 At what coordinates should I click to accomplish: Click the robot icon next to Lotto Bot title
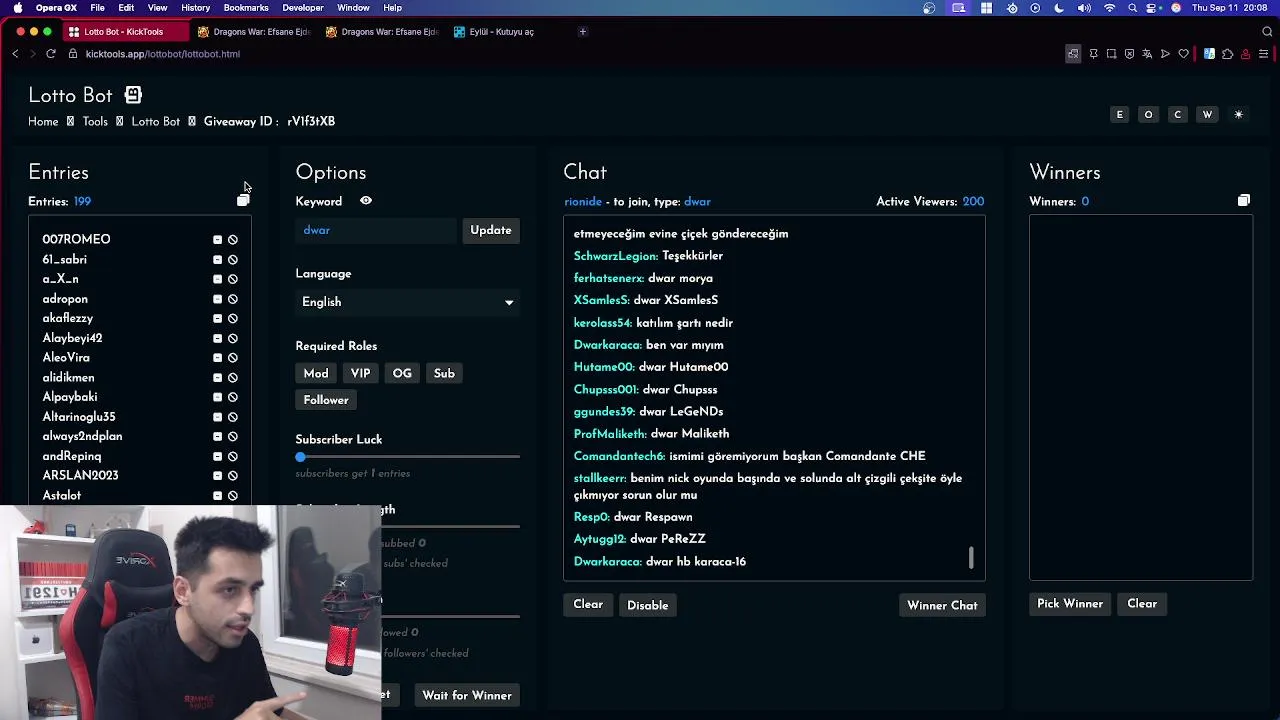pos(133,95)
